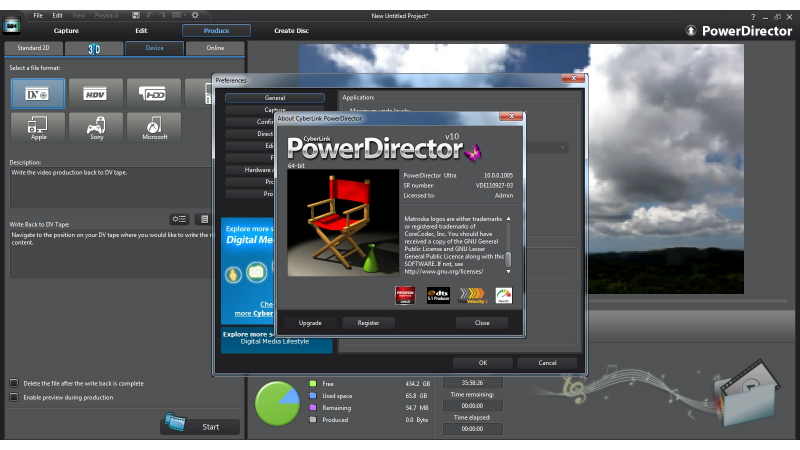Viewport: 800px width, 450px height.
Task: Select the Standard 2D tab
Action: tap(34, 48)
